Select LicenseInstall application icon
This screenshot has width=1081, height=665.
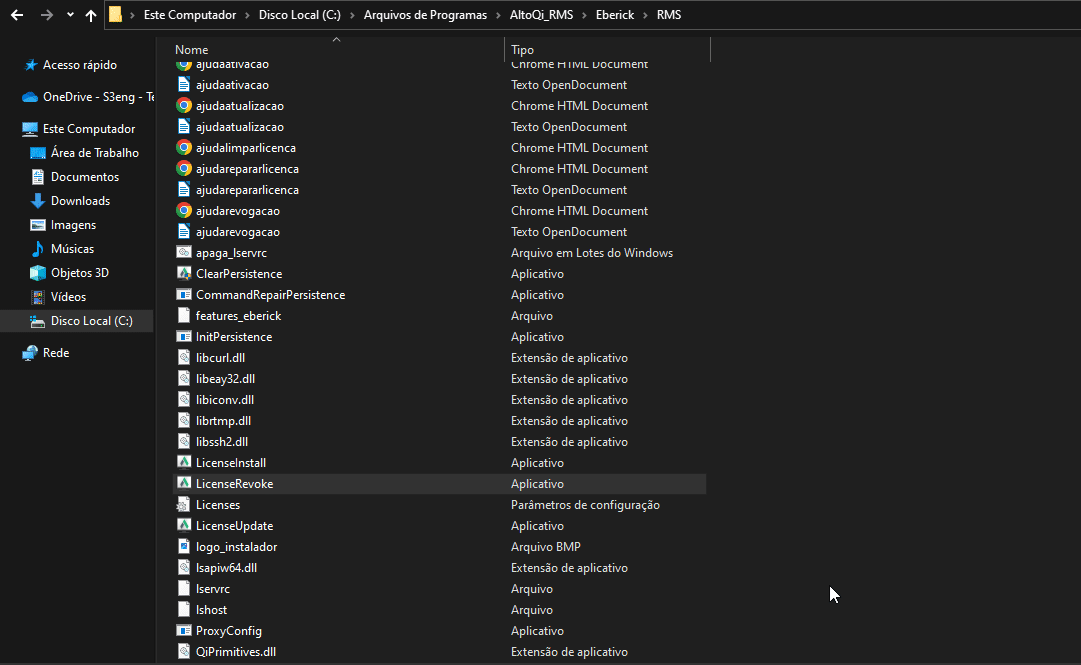[183, 462]
